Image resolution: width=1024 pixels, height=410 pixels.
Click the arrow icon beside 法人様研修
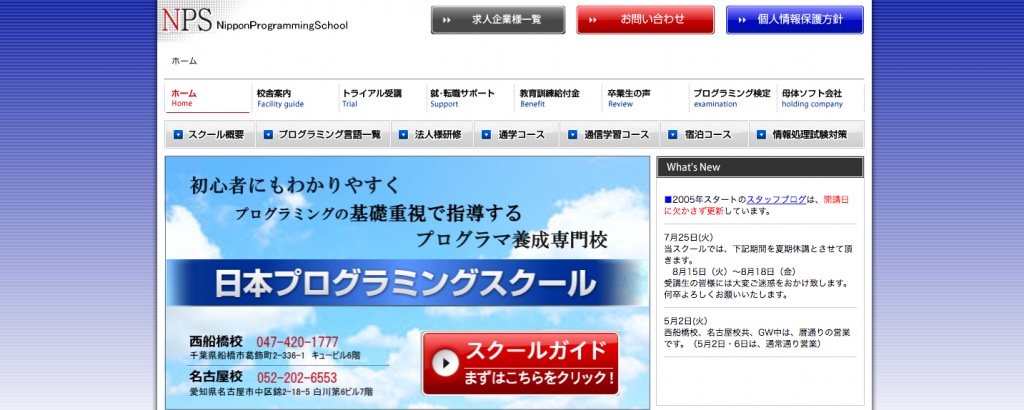click(x=404, y=135)
